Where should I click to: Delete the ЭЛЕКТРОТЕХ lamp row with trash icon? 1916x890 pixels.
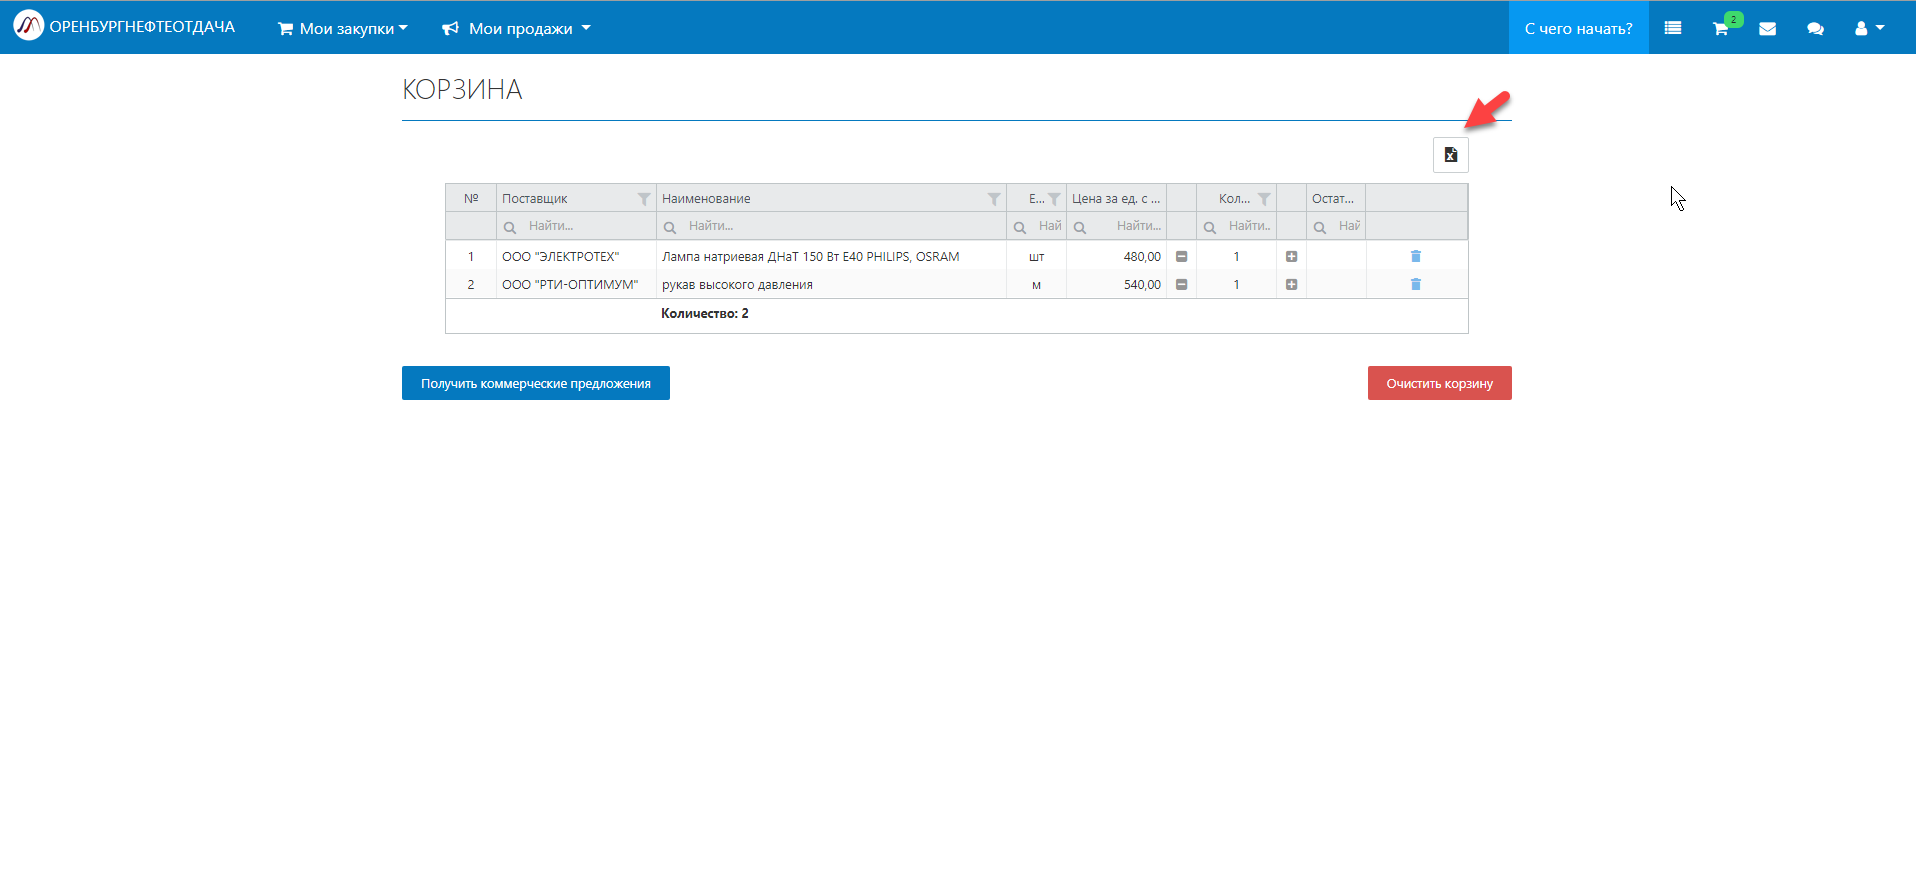tap(1415, 257)
